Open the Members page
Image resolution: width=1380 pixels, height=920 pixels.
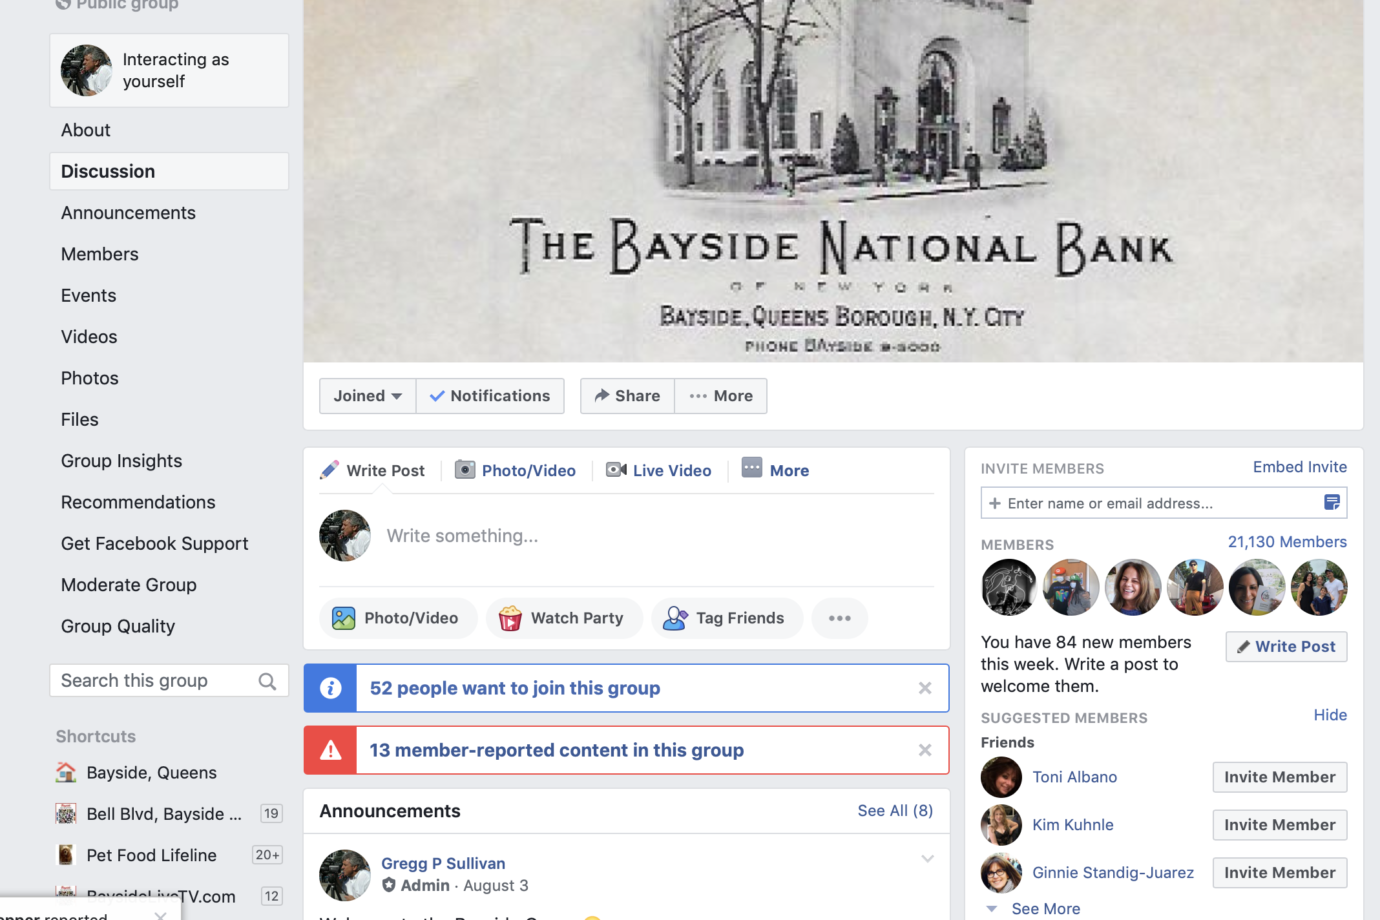[x=100, y=254]
